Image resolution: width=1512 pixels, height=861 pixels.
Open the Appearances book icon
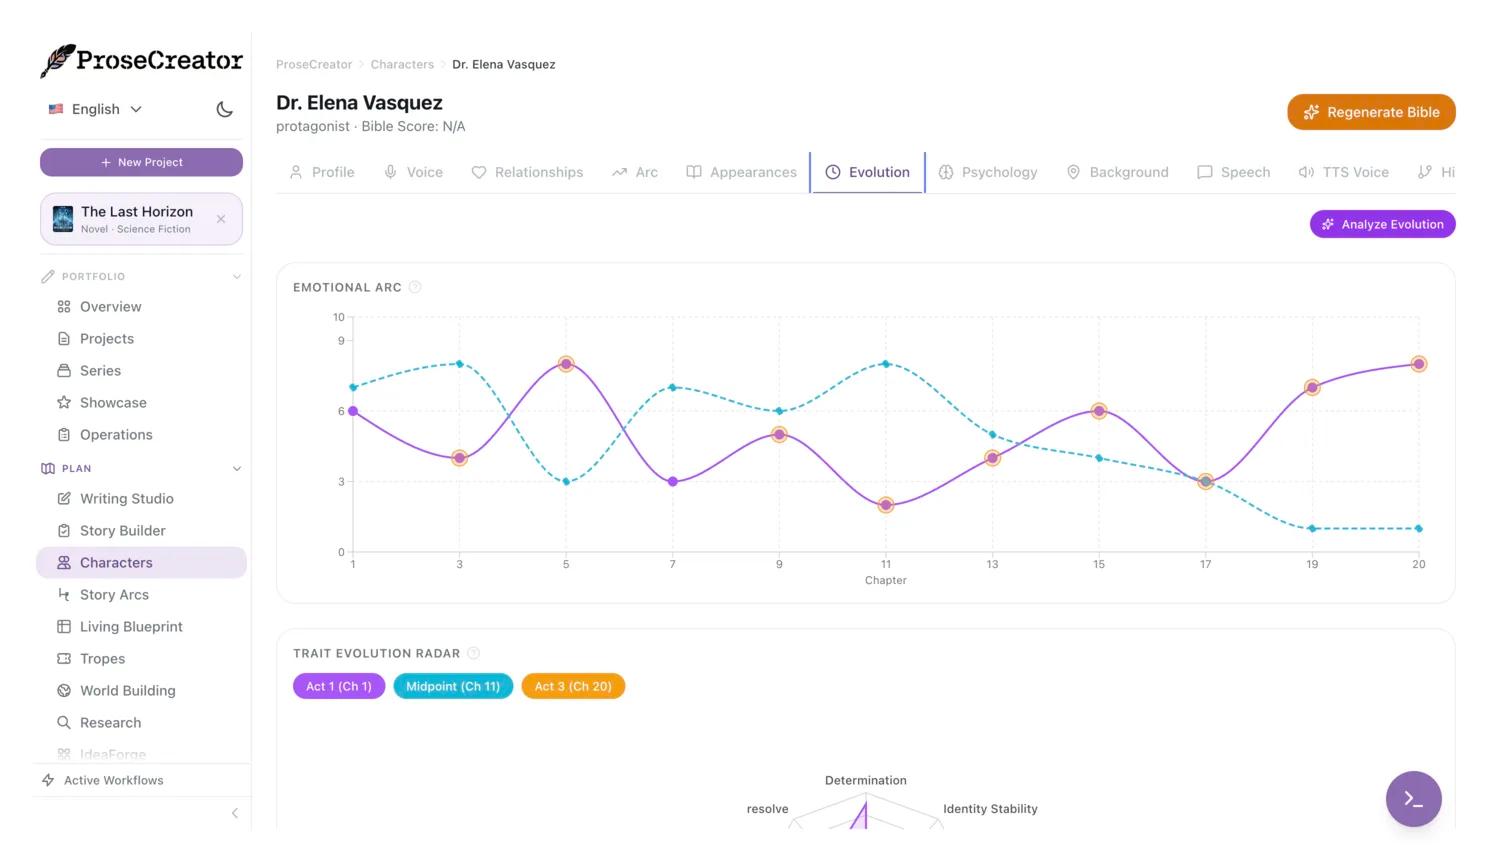click(x=693, y=172)
